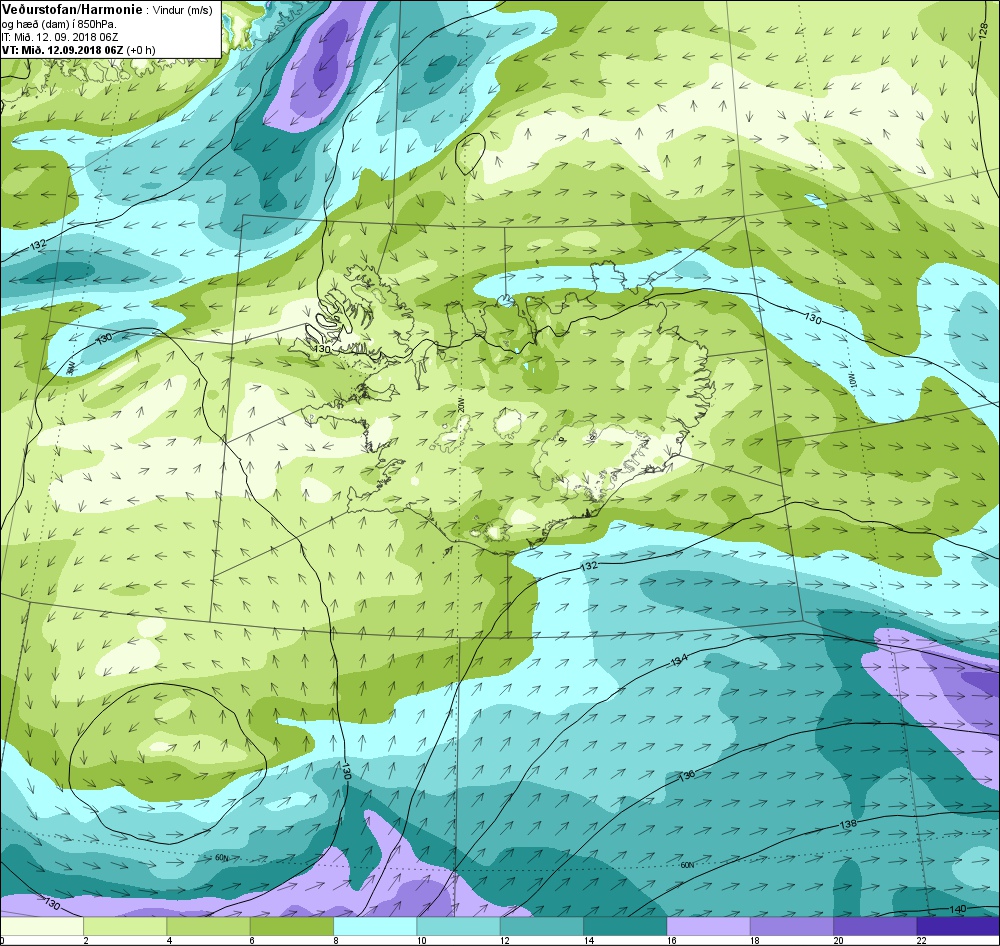This screenshot has height=946, width=1000.
Task: Click the "20W" longitude label over Iceland
Action: pyautogui.click(x=460, y=406)
